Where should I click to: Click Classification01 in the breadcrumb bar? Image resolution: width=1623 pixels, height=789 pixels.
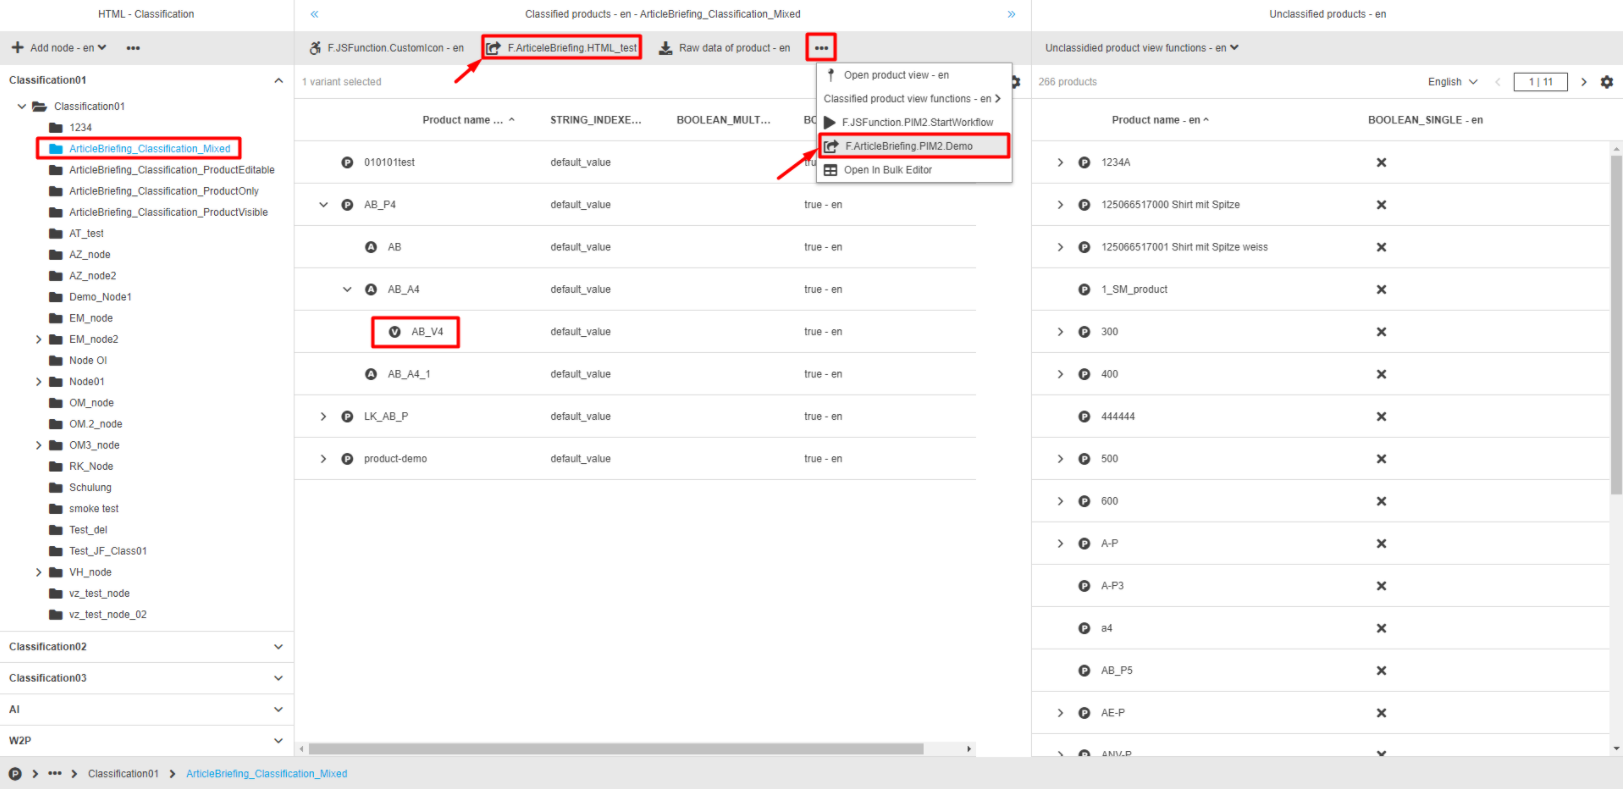[x=123, y=774]
